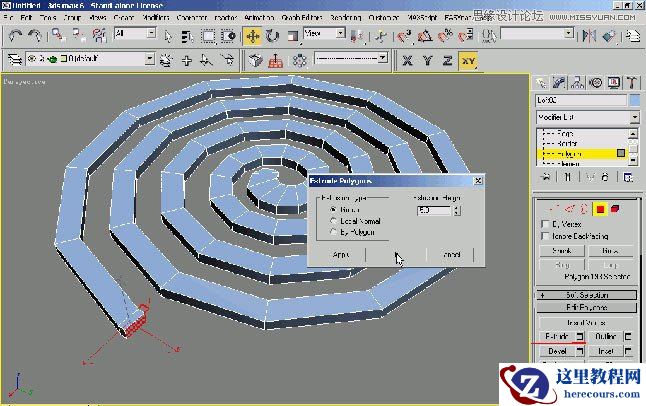Activate the Select and Move tool

pyautogui.click(x=252, y=36)
